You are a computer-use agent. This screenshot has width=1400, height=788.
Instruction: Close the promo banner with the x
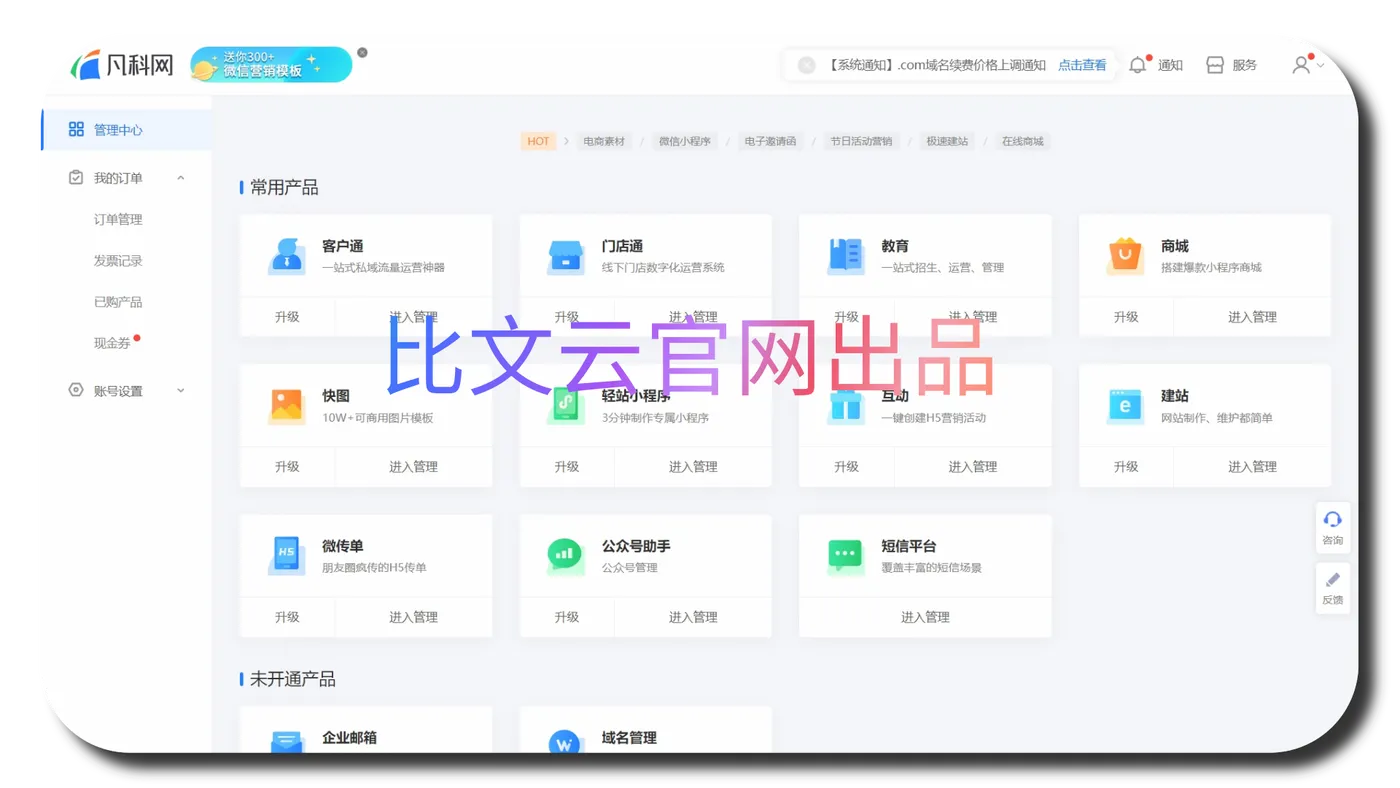pos(362,52)
